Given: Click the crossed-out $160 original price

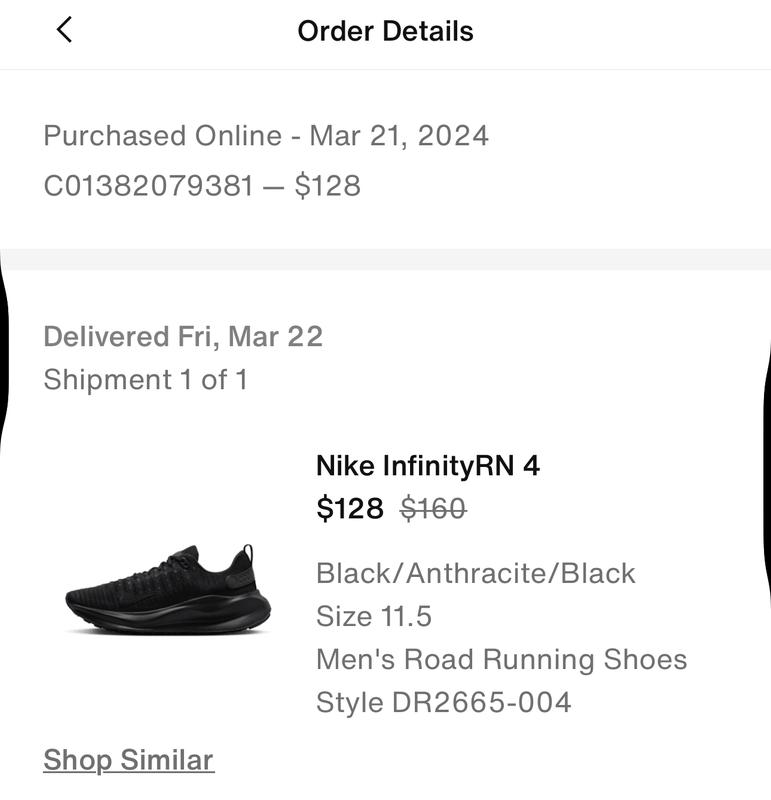Looking at the screenshot, I should point(433,509).
